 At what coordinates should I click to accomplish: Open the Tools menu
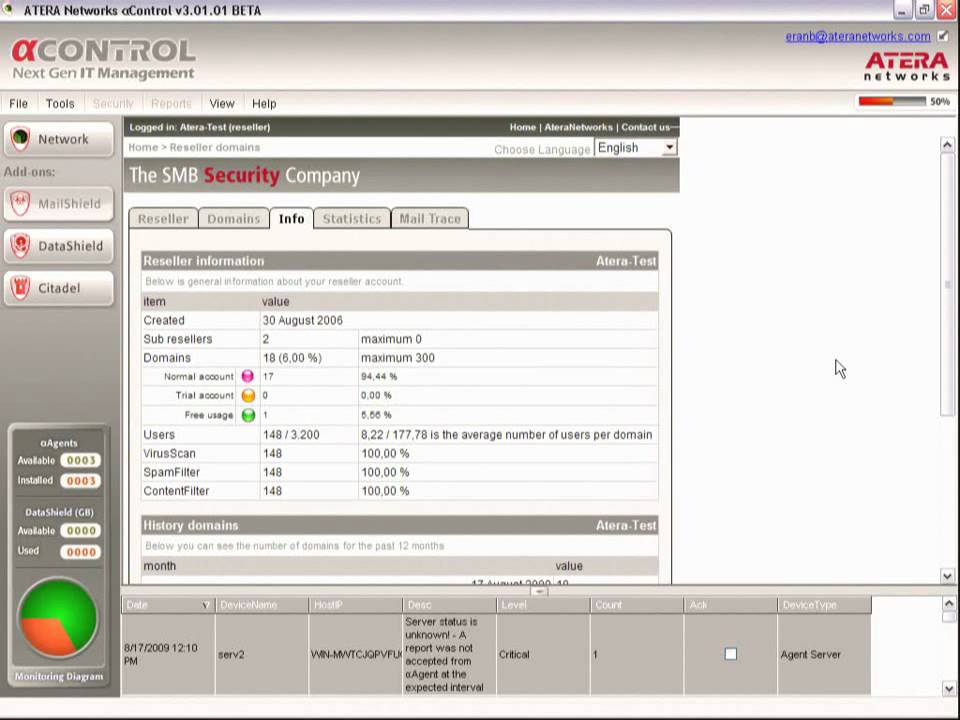click(x=60, y=103)
